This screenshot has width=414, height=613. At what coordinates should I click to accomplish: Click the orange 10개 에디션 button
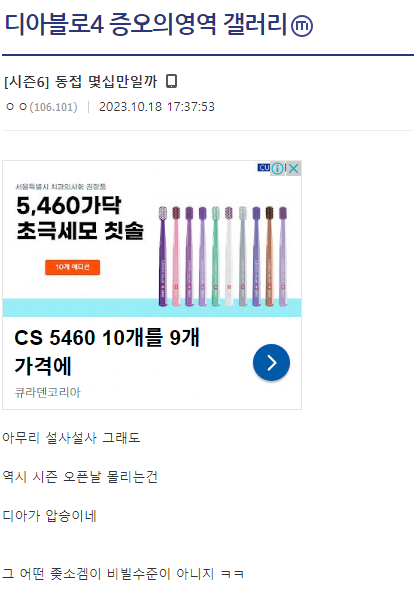[72, 267]
